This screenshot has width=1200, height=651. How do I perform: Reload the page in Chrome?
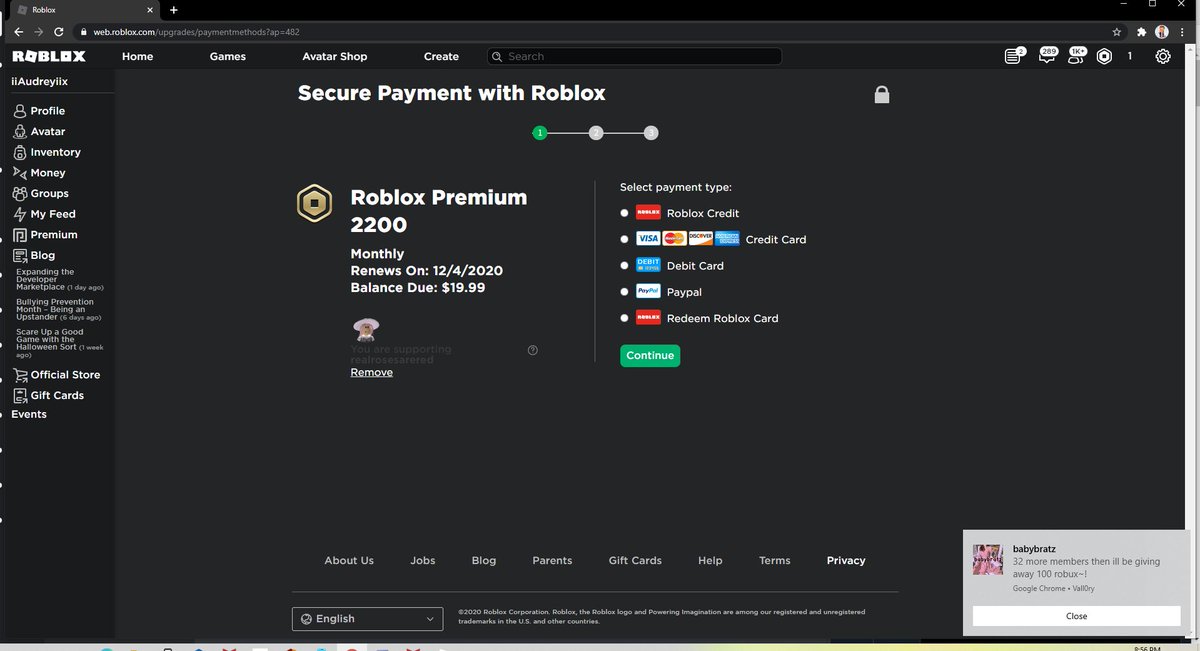(59, 32)
